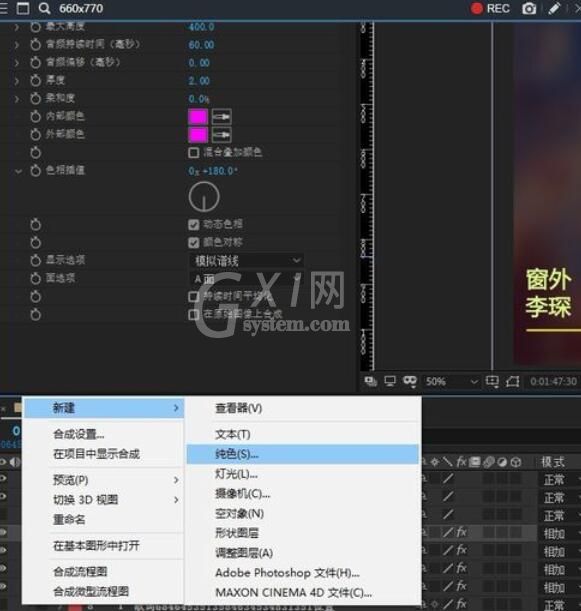Toggle stopwatch in the 颜色对称 row
Image resolution: width=581 pixels, height=611 pixels.
pyautogui.click(x=35, y=243)
